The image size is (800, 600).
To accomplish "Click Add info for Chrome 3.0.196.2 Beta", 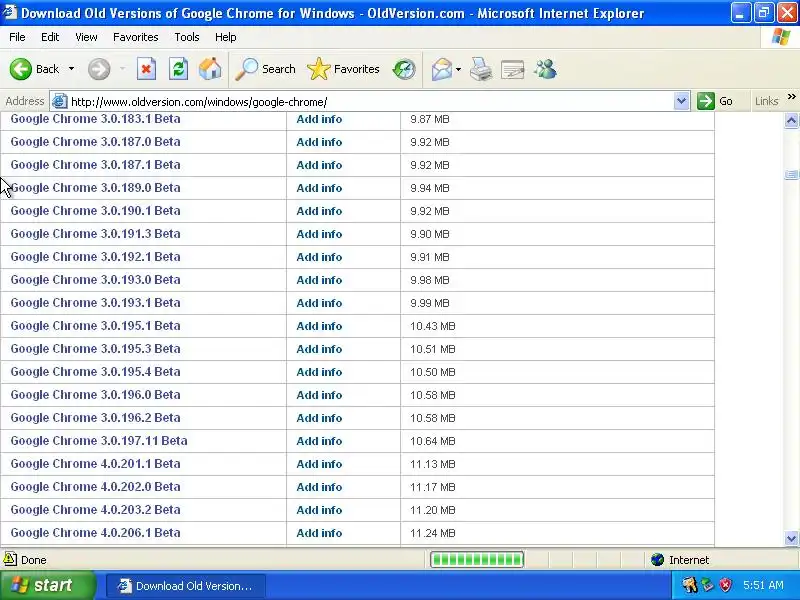I will [x=319, y=418].
